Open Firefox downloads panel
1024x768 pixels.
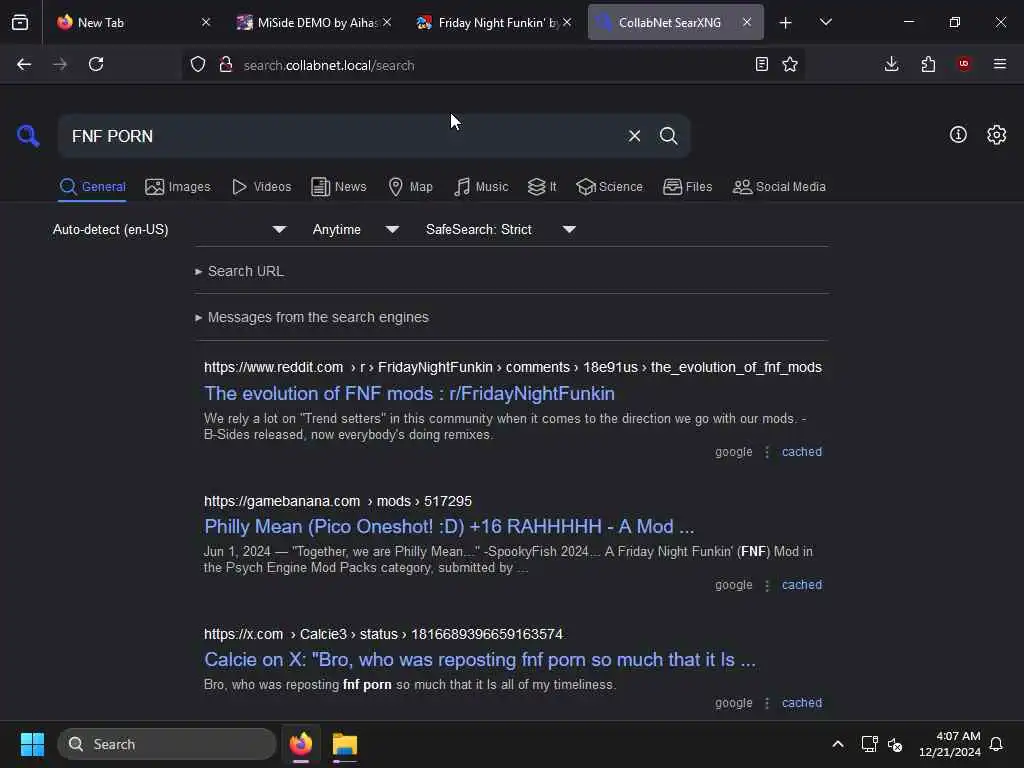[x=891, y=64]
